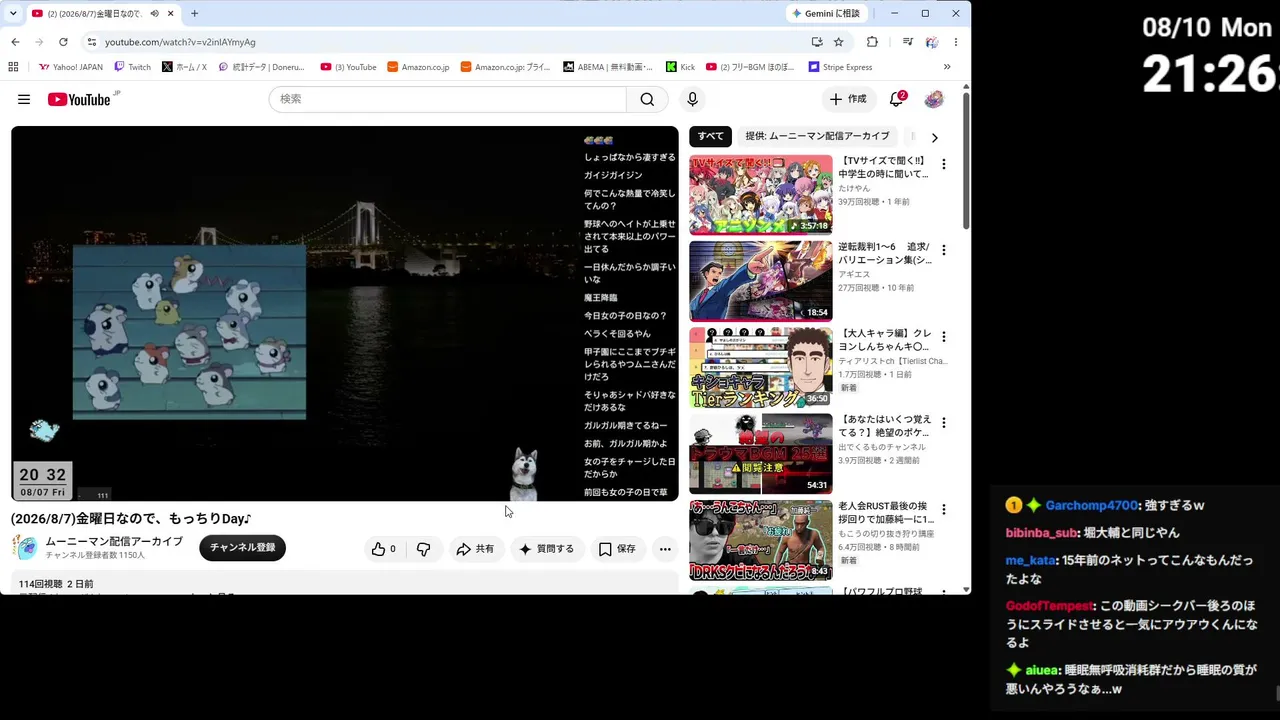This screenshot has height=720, width=1280.
Task: Go back with the browser back arrow
Action: click(x=15, y=42)
